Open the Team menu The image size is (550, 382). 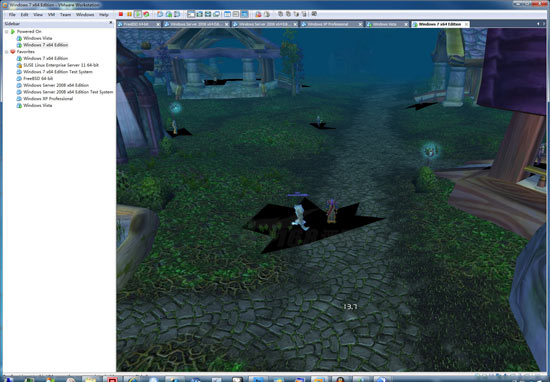[65, 15]
